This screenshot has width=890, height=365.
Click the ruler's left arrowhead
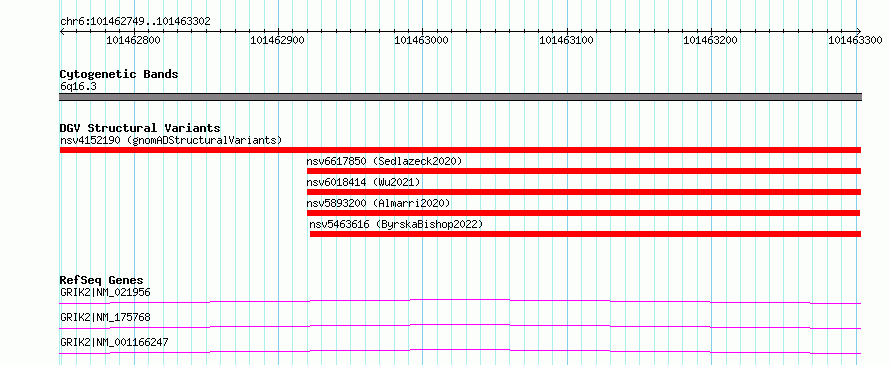coord(62,31)
